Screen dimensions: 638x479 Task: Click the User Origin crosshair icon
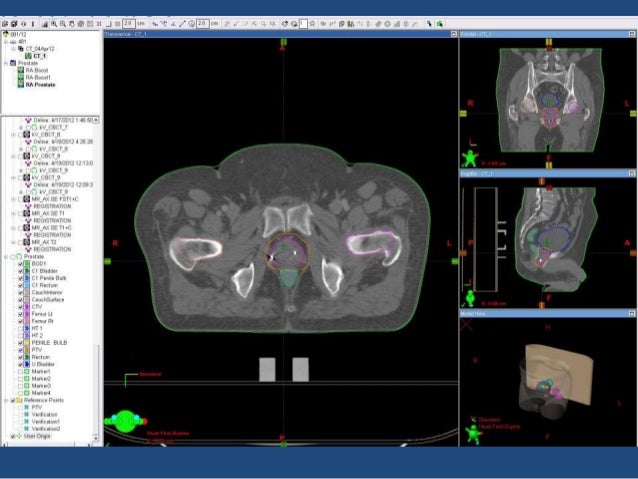click(x=19, y=436)
